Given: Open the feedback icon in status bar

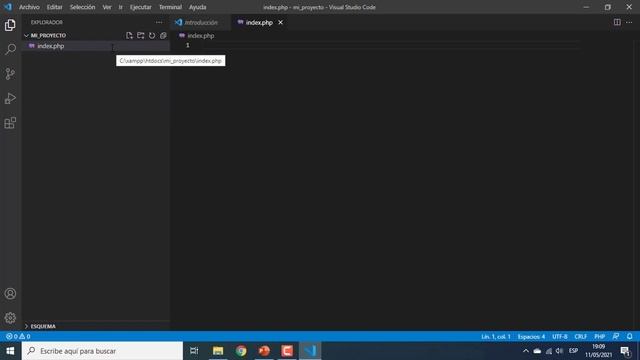Looking at the screenshot, I should coord(616,337).
